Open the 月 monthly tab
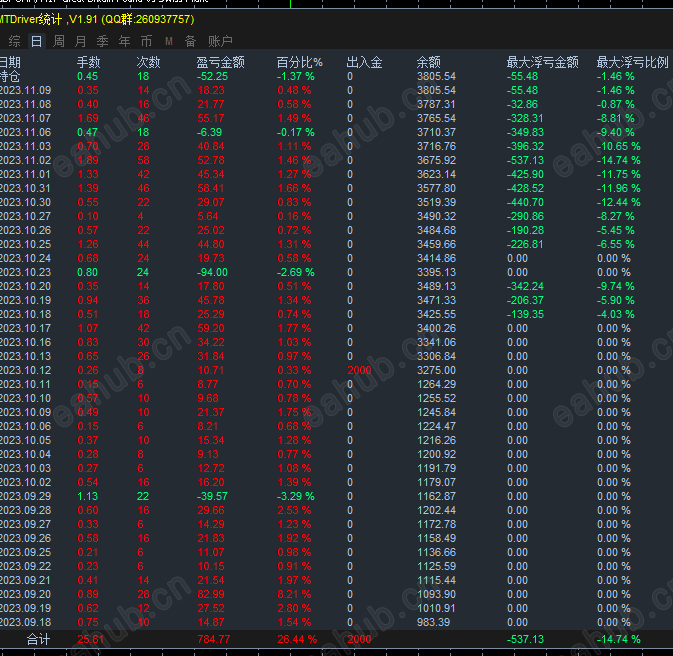Screen dimensions: 673x656 click(x=80, y=41)
